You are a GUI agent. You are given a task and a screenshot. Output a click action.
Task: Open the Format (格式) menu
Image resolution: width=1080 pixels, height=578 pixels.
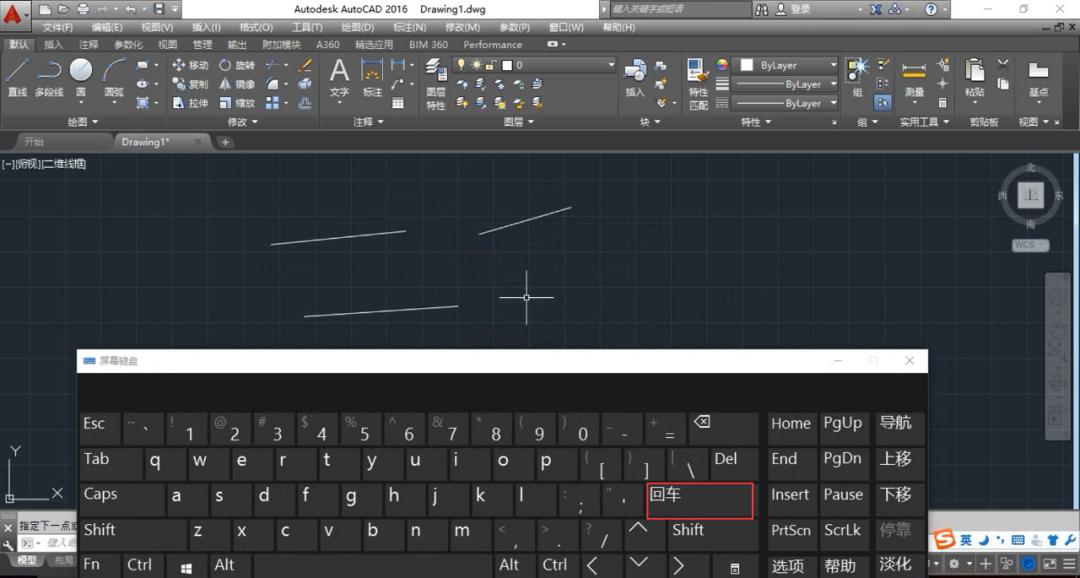click(x=256, y=27)
